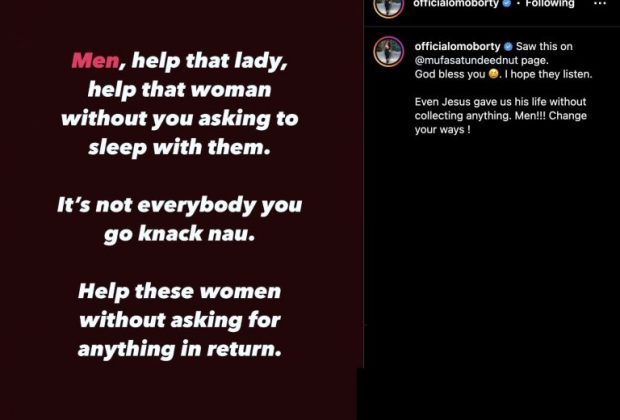Image resolution: width=620 pixels, height=420 pixels.
Task: Click the post image with the quote
Action: [x=181, y=210]
